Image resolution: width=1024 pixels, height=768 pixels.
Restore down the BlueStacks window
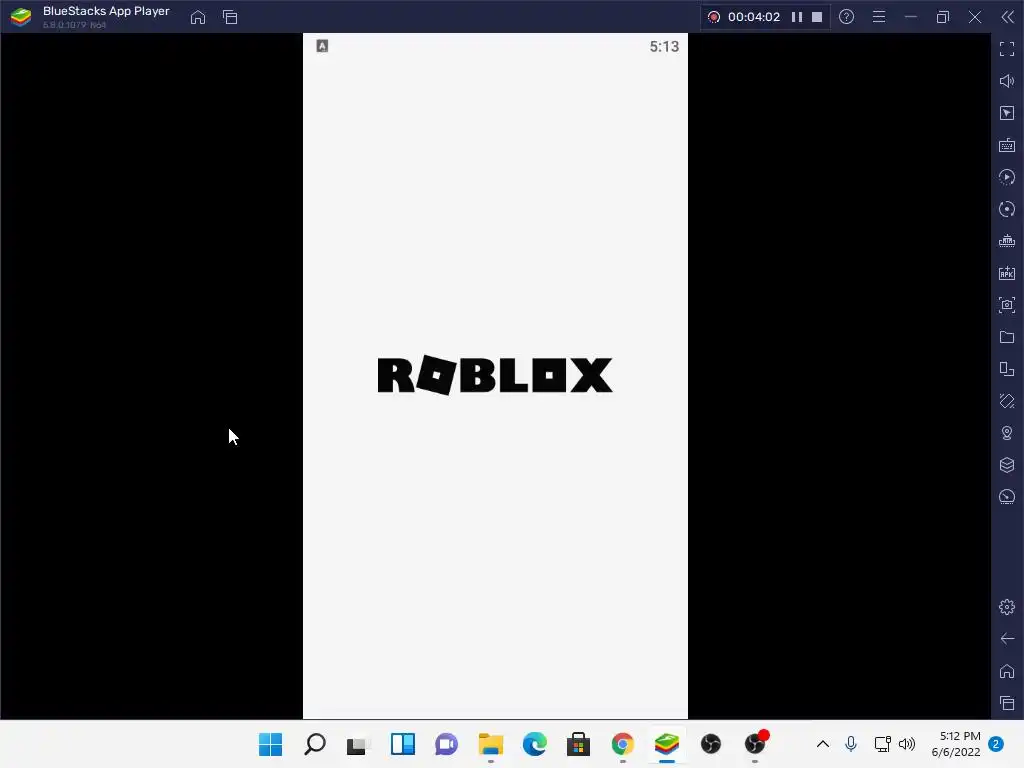pos(942,17)
